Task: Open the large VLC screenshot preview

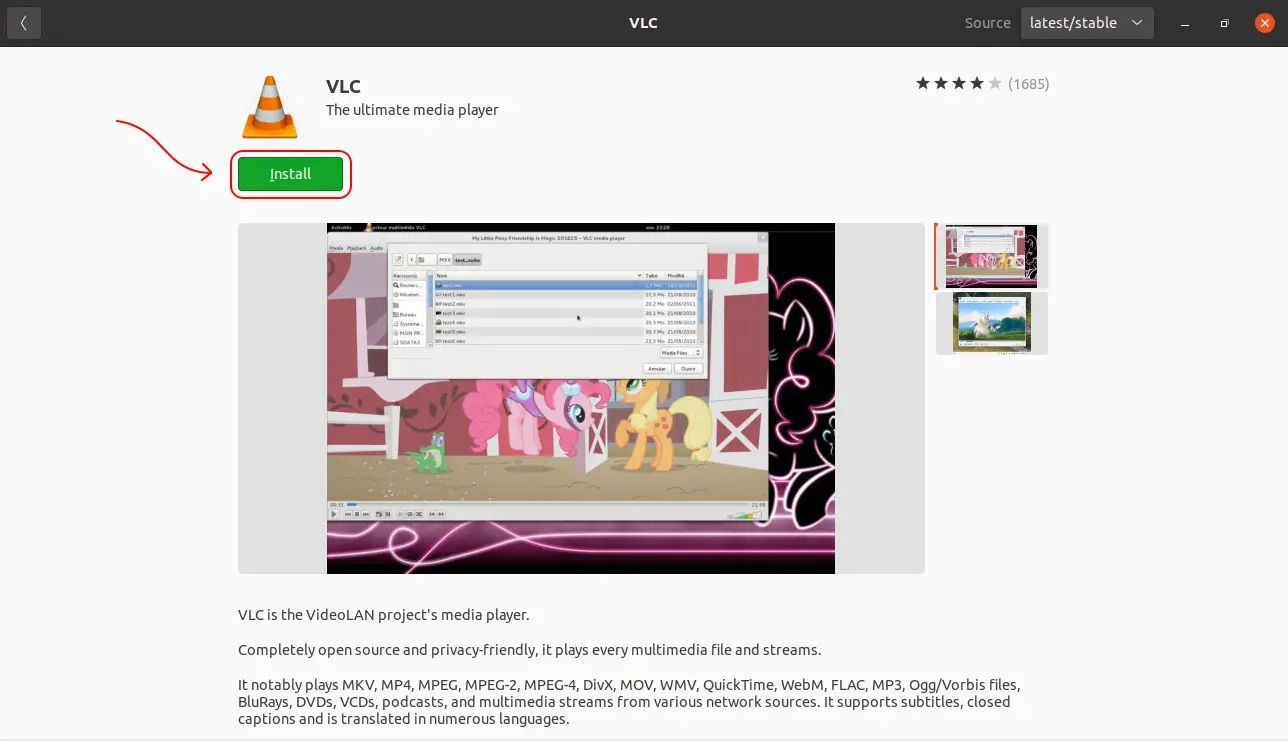Action: click(581, 398)
